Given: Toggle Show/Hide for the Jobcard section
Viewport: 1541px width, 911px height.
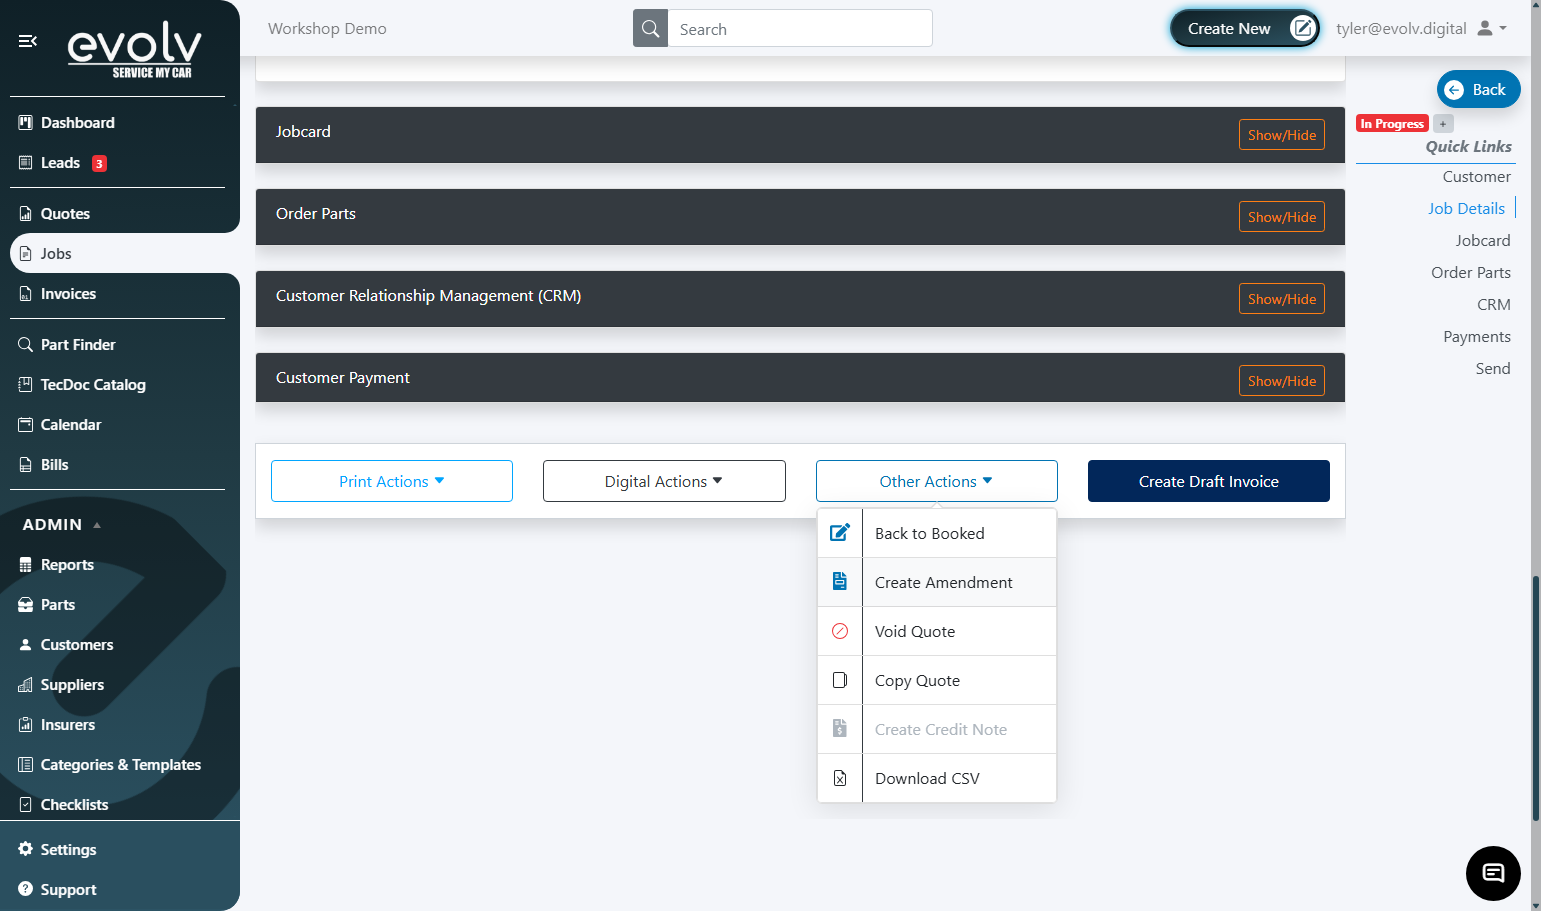Looking at the screenshot, I should 1282,135.
